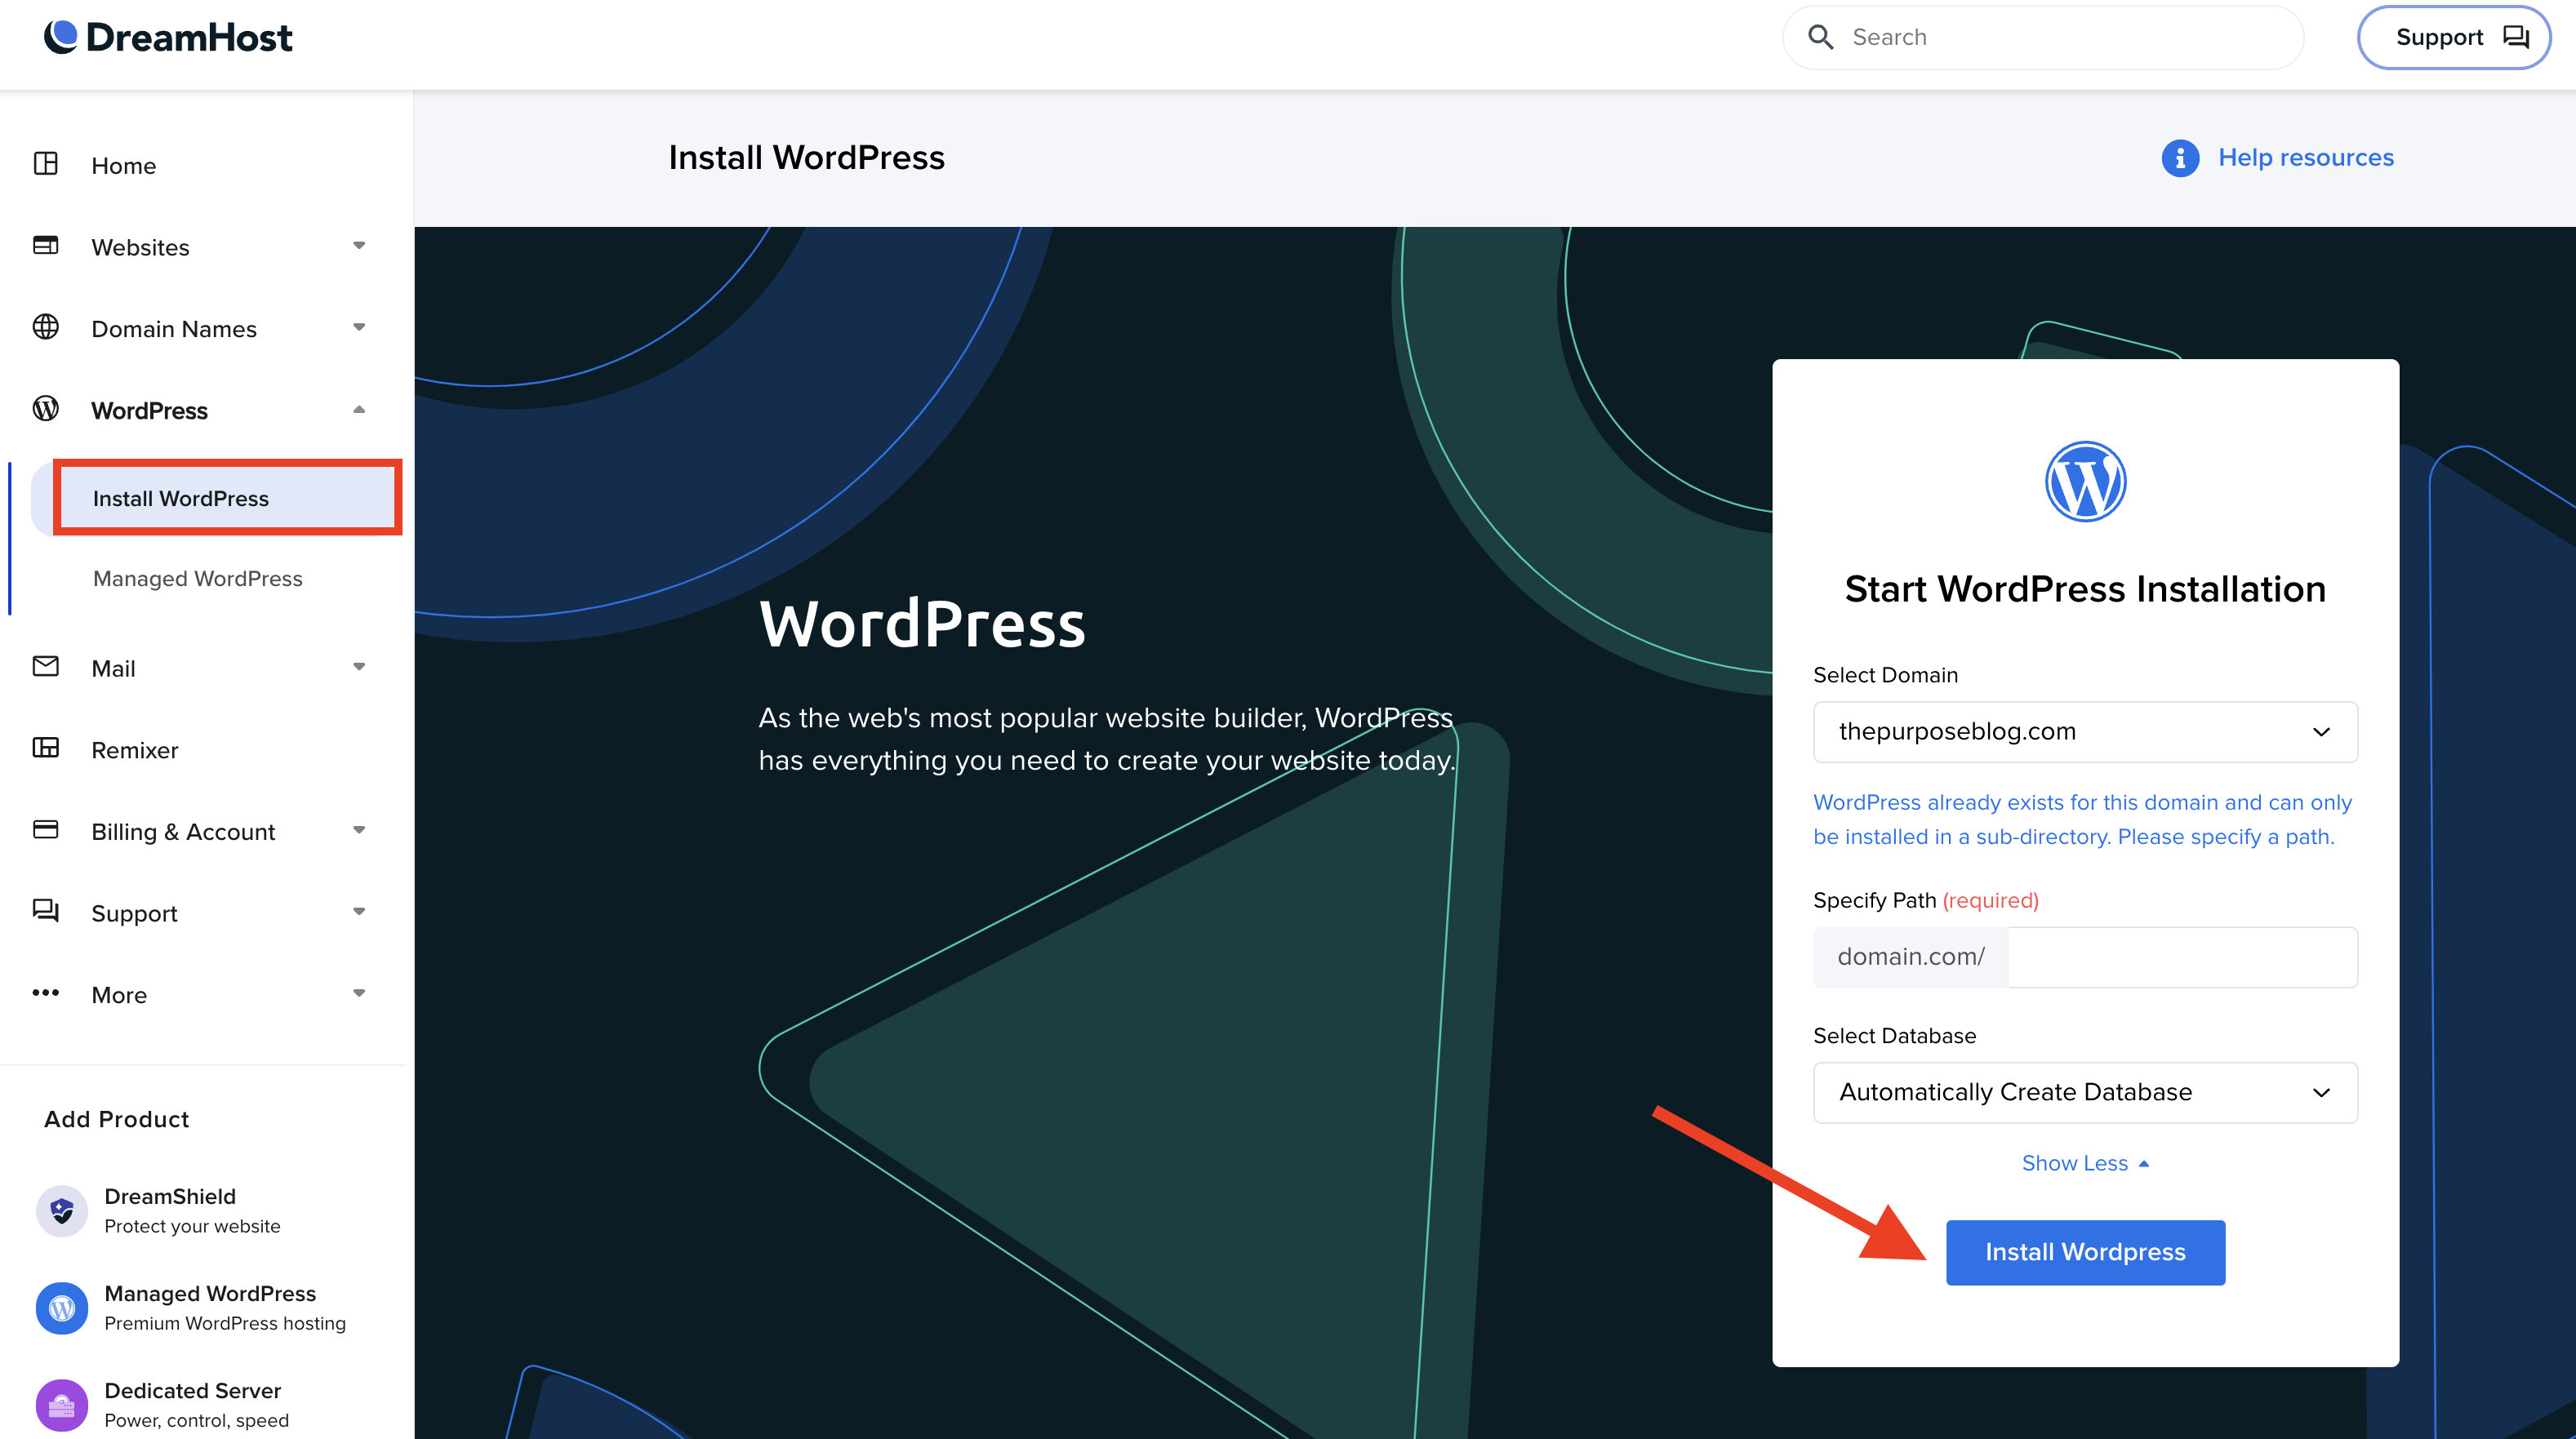The width and height of the screenshot is (2576, 1439).
Task: Open the Select Domain dropdown
Action: pyautogui.click(x=2085, y=732)
